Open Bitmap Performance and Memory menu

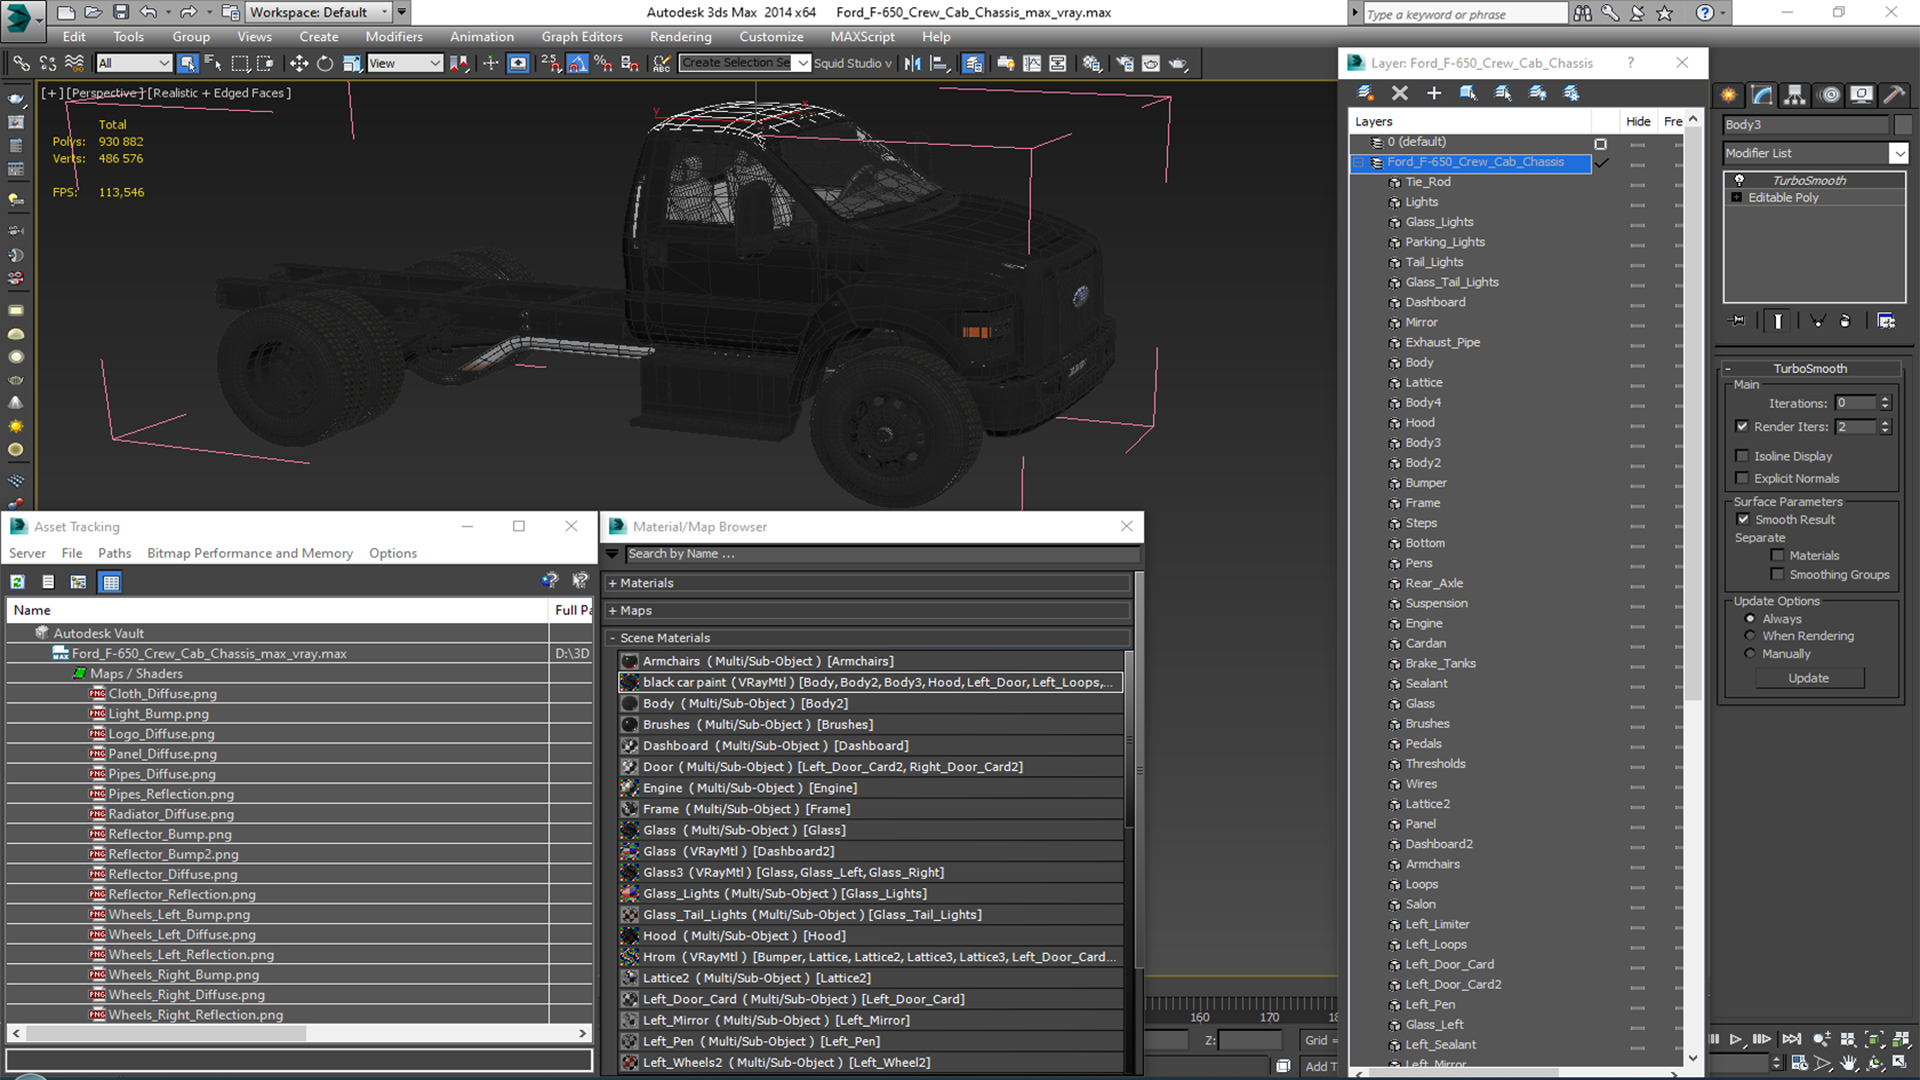click(x=250, y=553)
